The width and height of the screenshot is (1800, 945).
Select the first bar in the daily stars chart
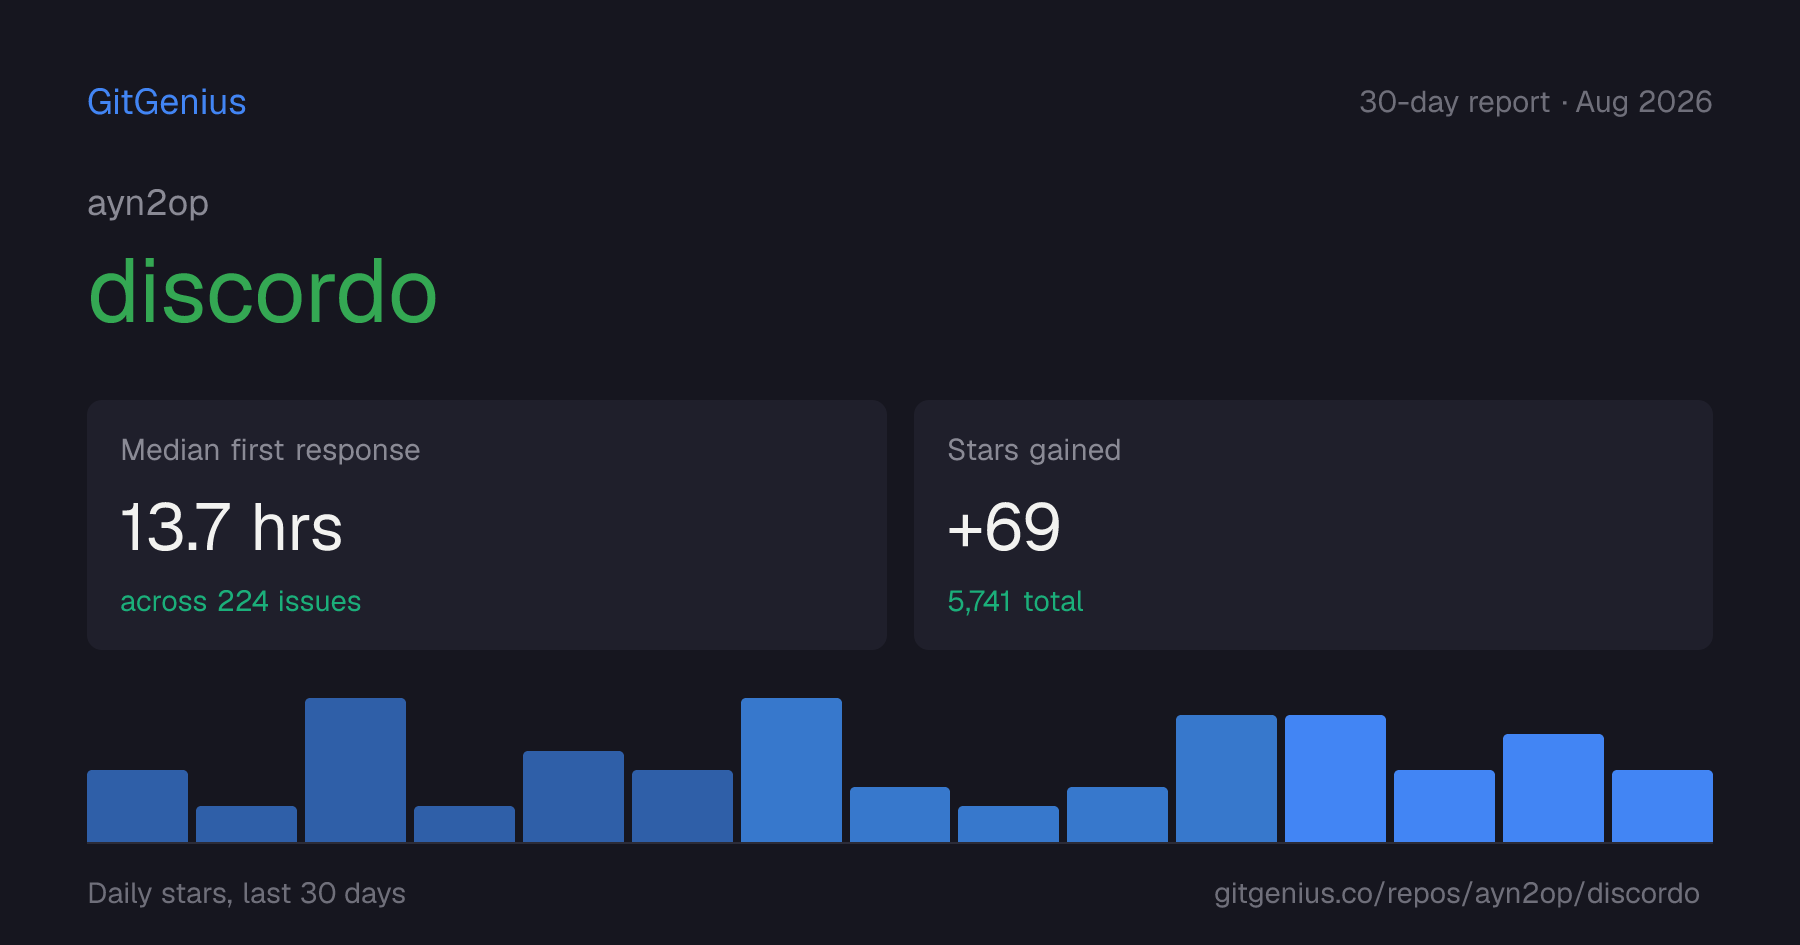(x=137, y=806)
